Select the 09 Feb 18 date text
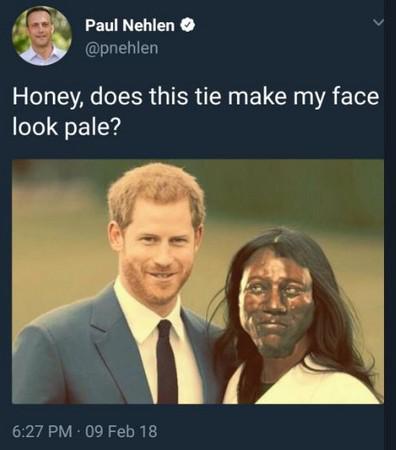396x450 pixels. click(121, 431)
